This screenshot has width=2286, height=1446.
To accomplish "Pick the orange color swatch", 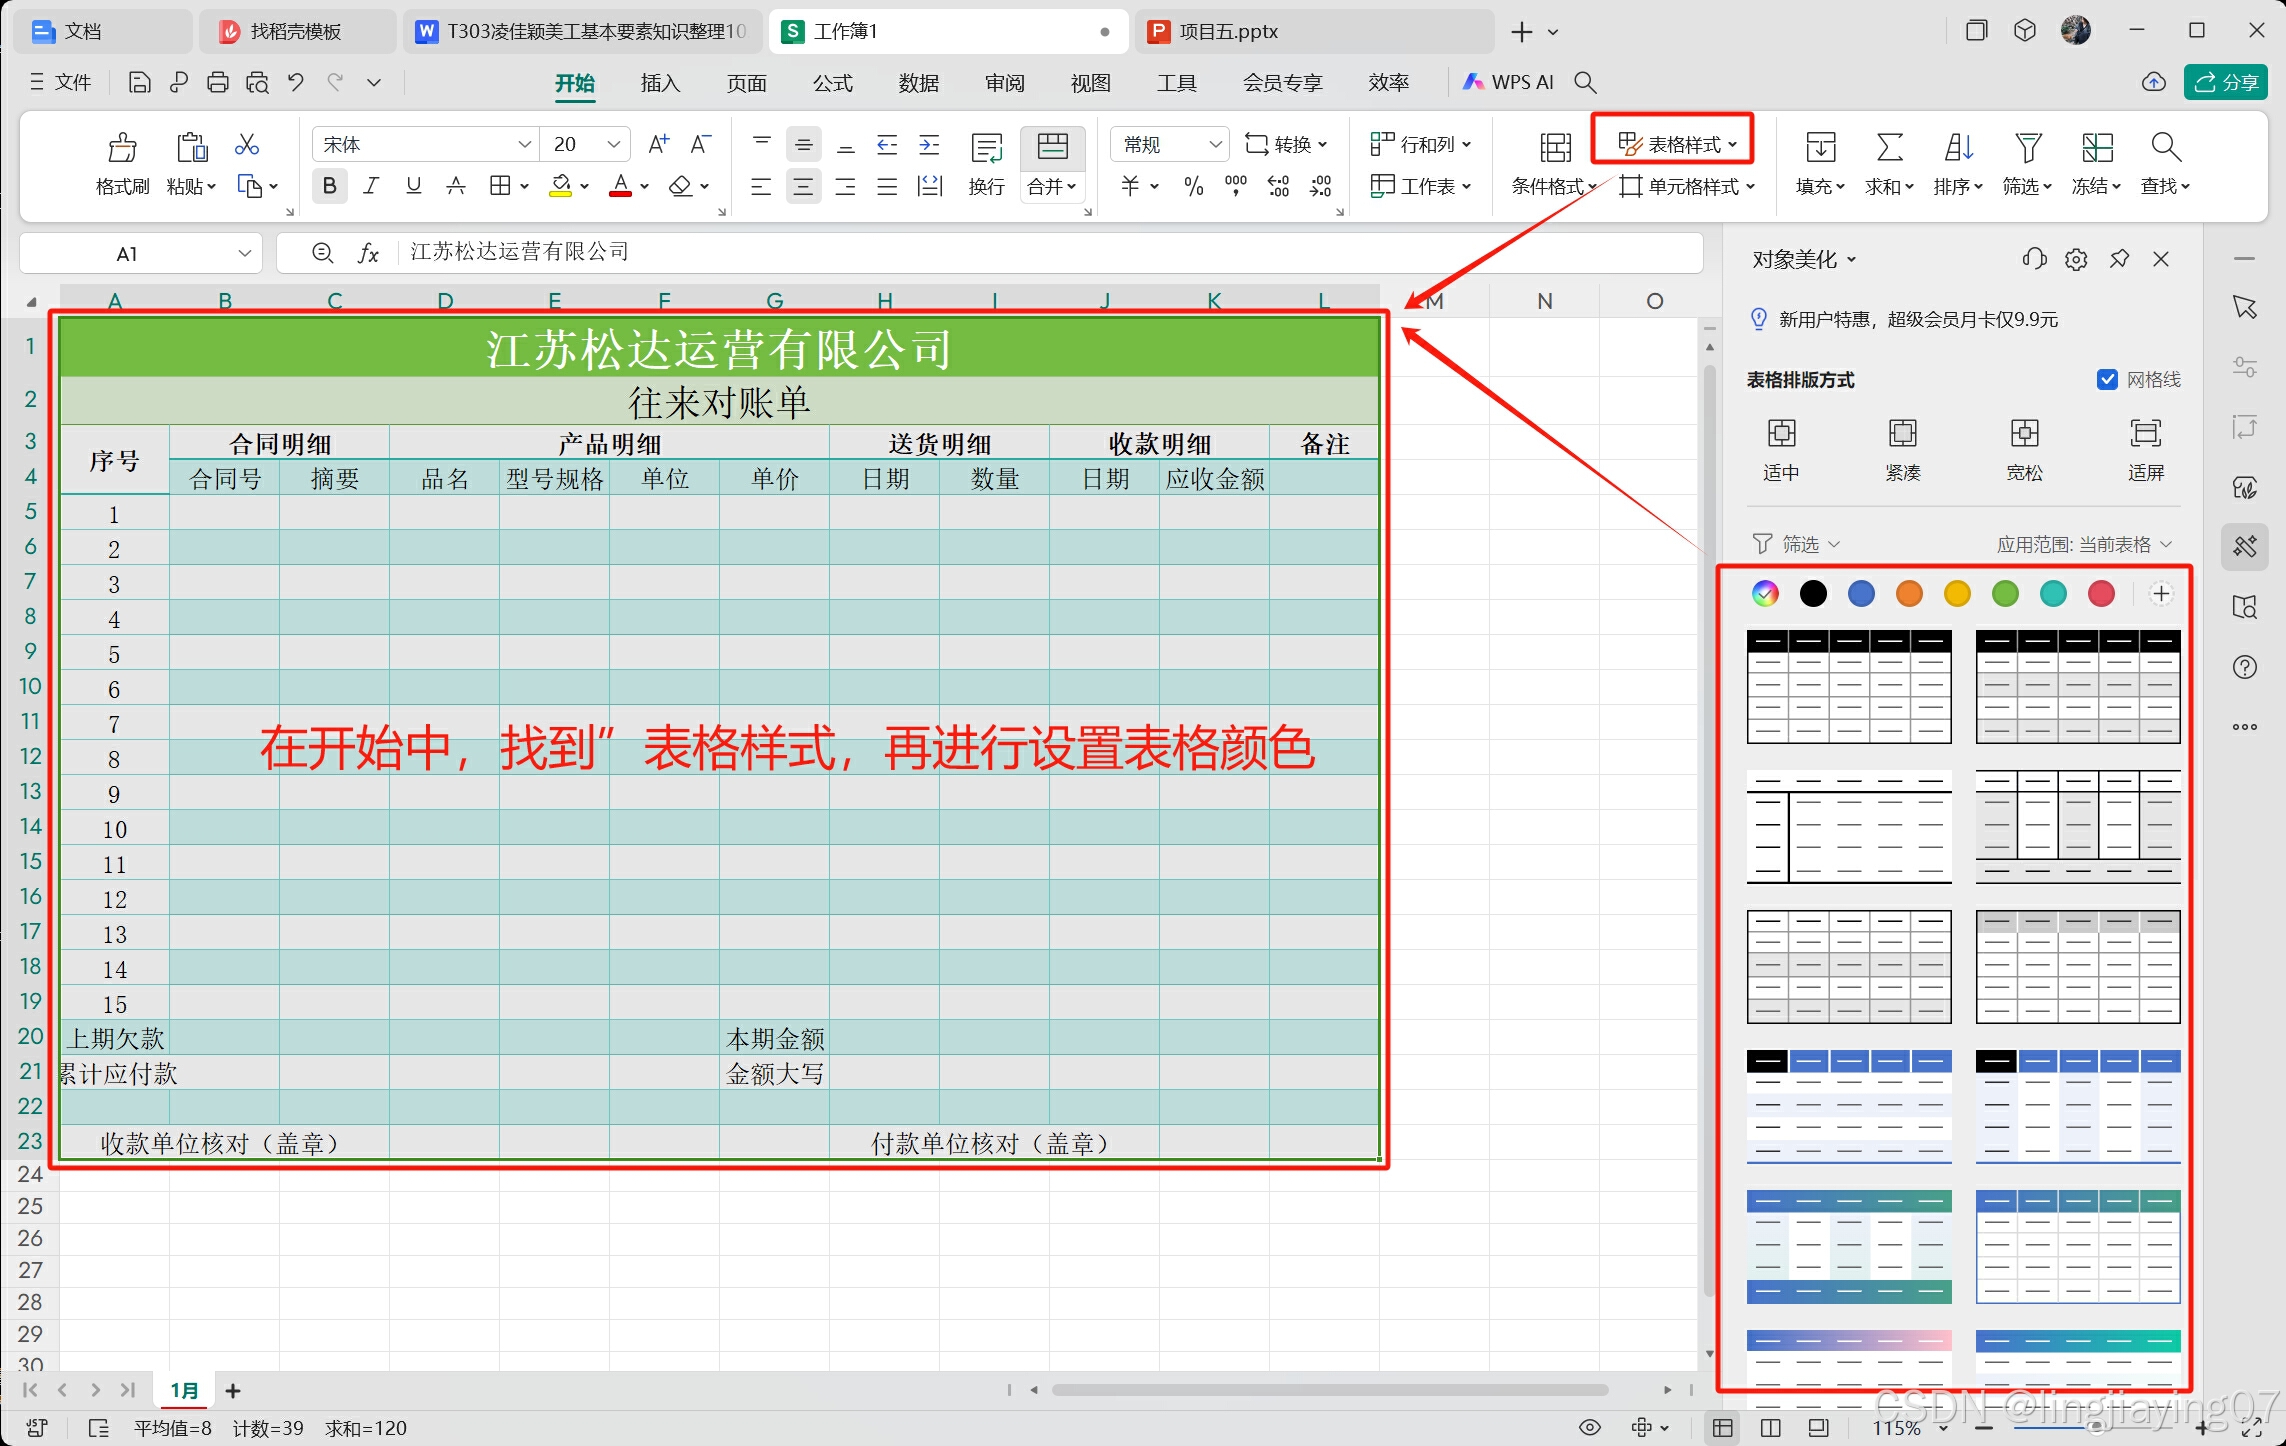I will [1909, 594].
